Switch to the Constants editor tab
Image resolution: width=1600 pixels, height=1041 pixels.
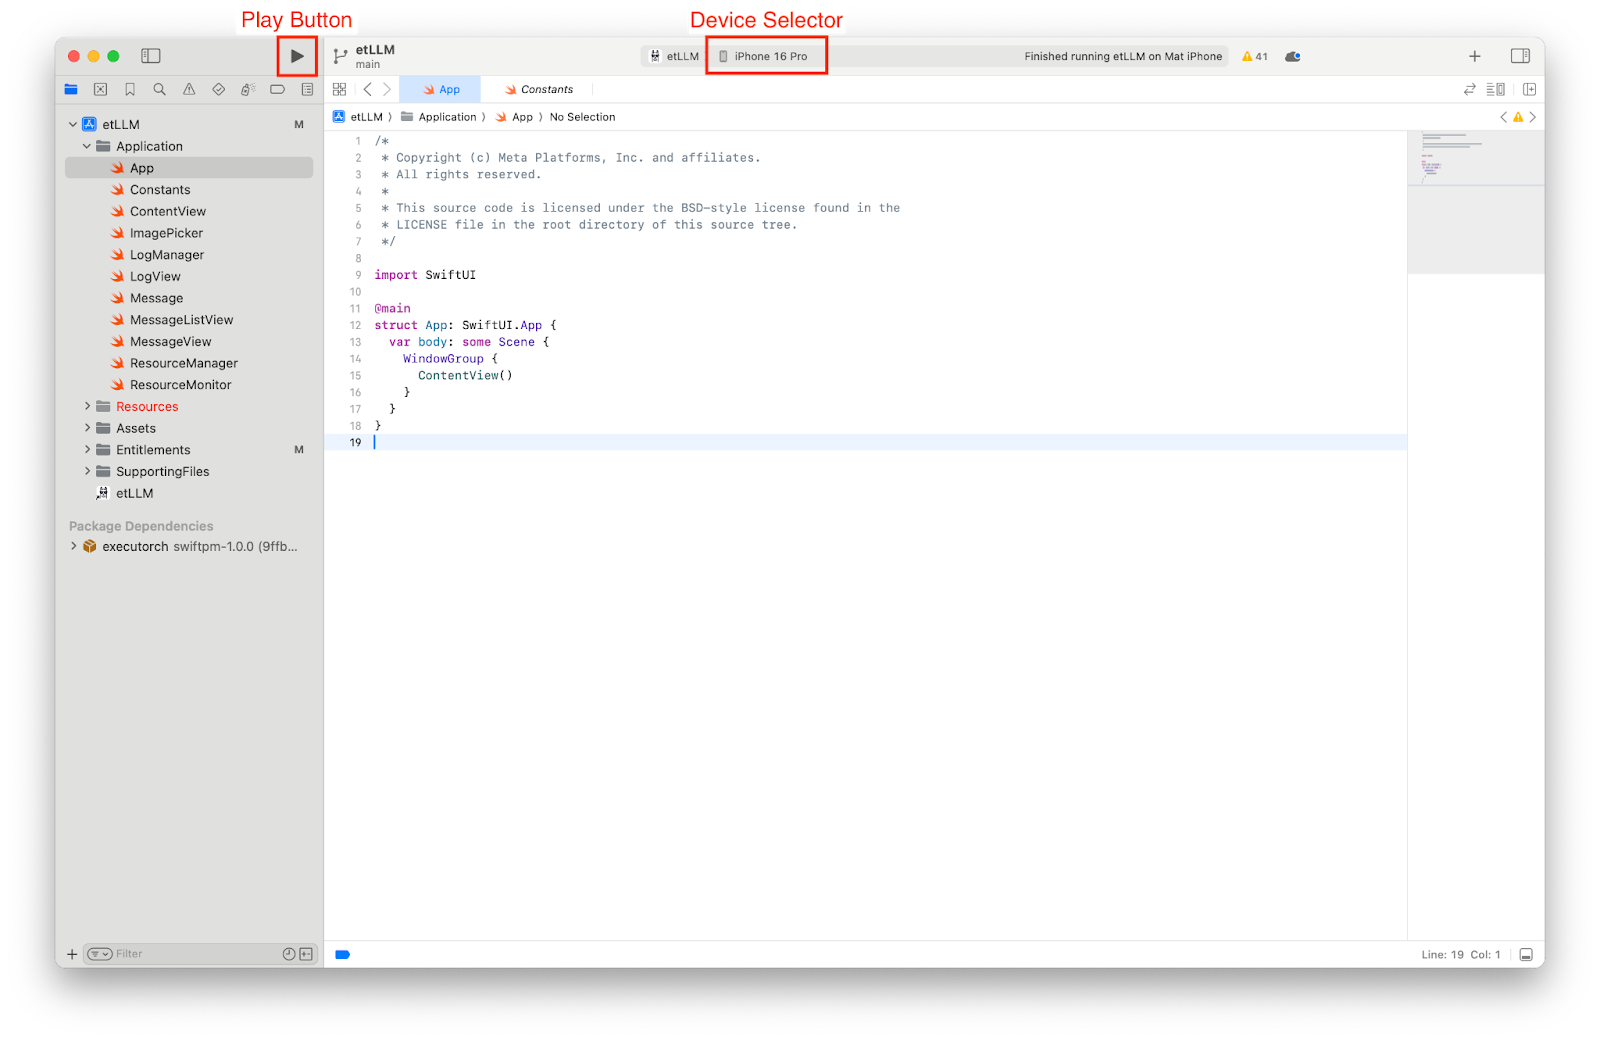(x=546, y=89)
